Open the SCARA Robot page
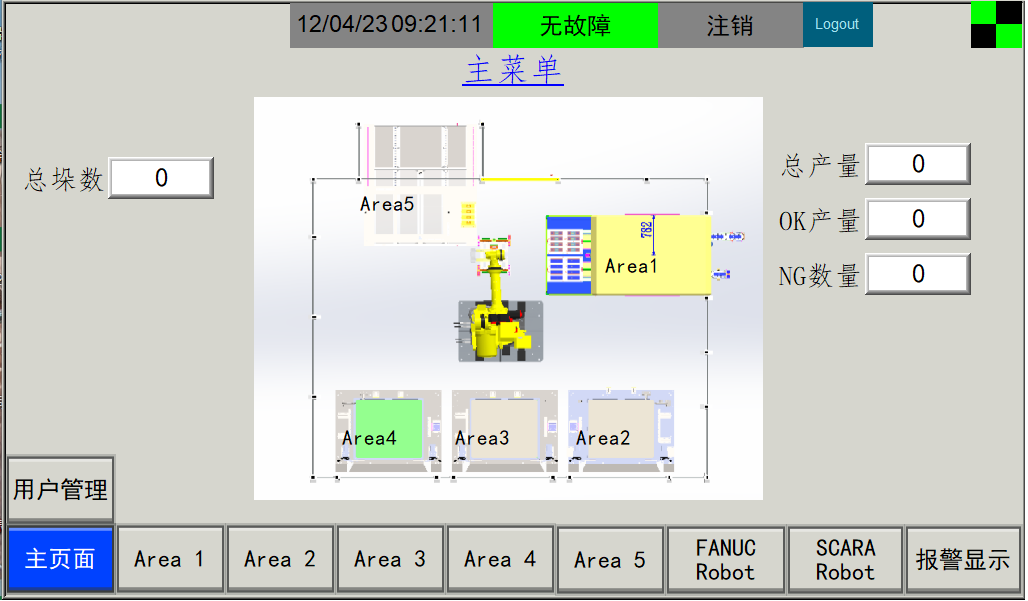Screen dimensions: 1028x601 click(x=845, y=560)
